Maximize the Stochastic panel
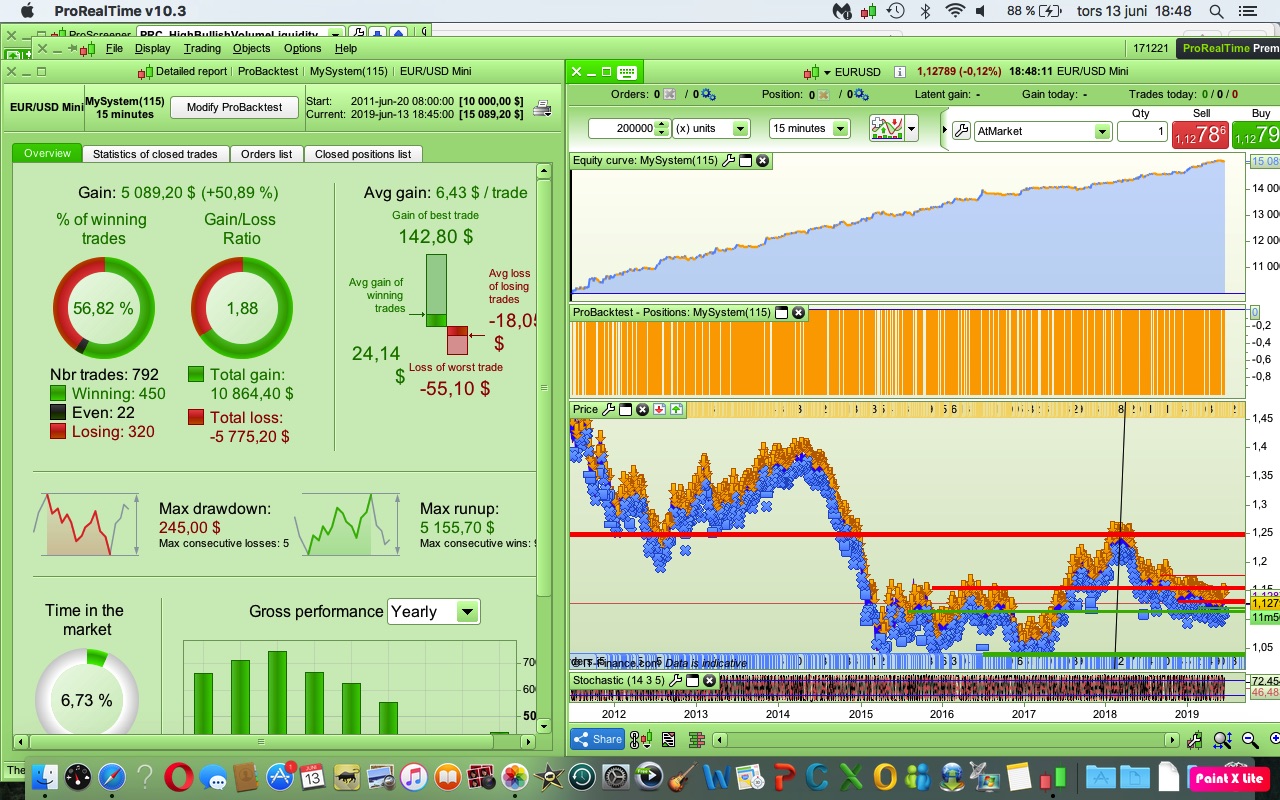The height and width of the screenshot is (800, 1280). (692, 680)
